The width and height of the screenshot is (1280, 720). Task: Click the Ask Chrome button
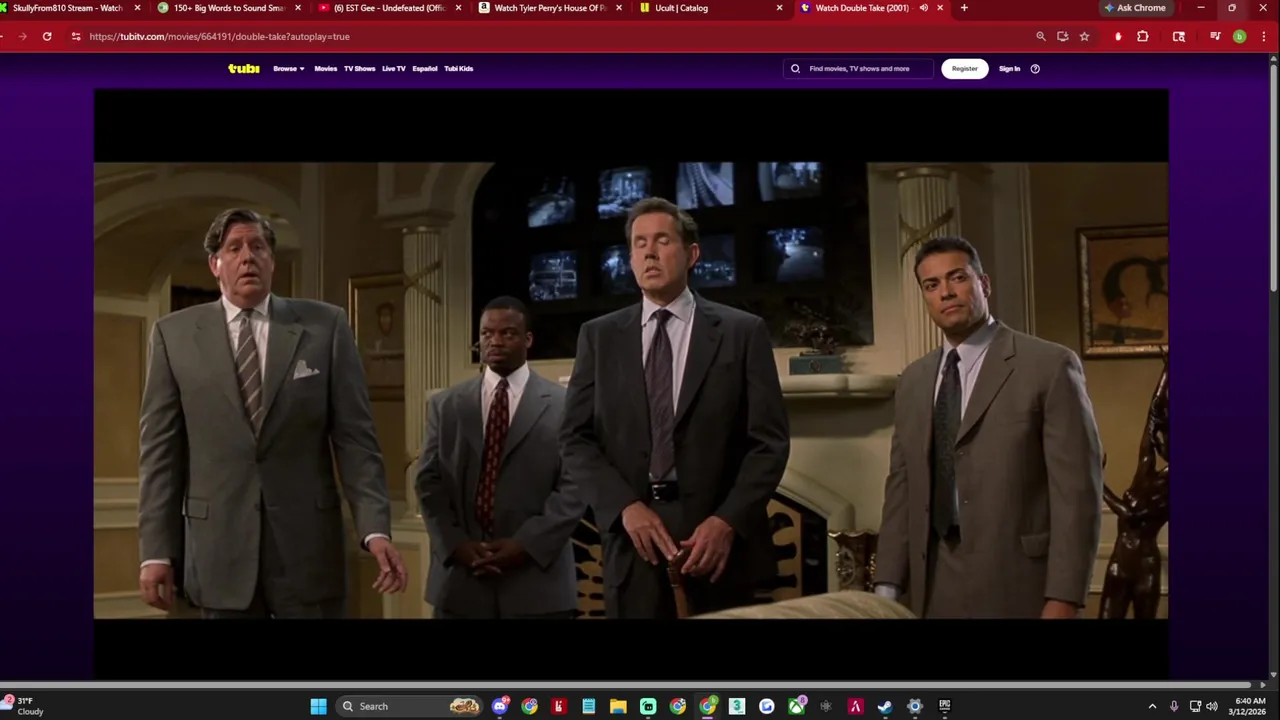pyautogui.click(x=1135, y=8)
